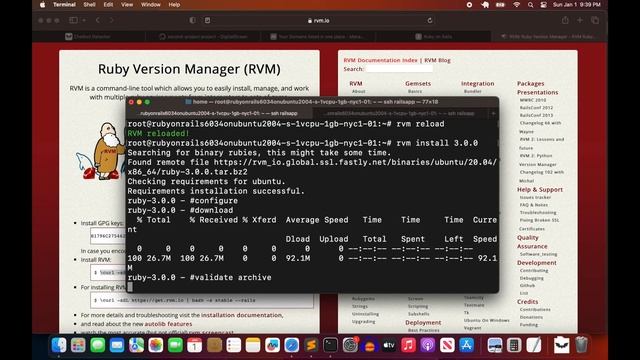Screen dimensions: 640x360
Task: Open the RVM Documentation Index link
Action: (380, 60)
